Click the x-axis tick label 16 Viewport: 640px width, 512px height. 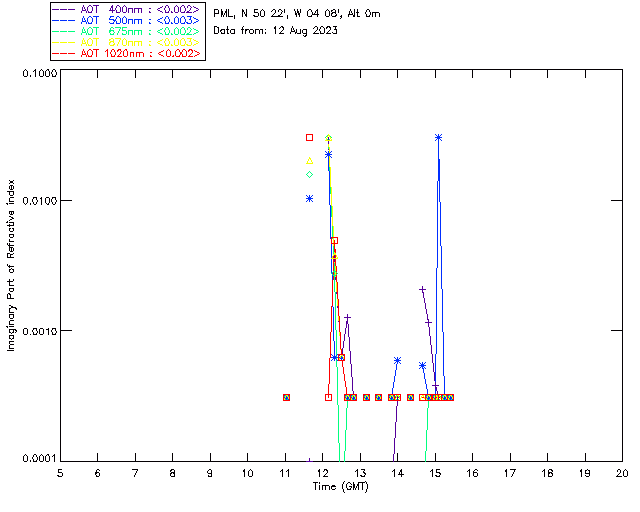[x=472, y=473]
